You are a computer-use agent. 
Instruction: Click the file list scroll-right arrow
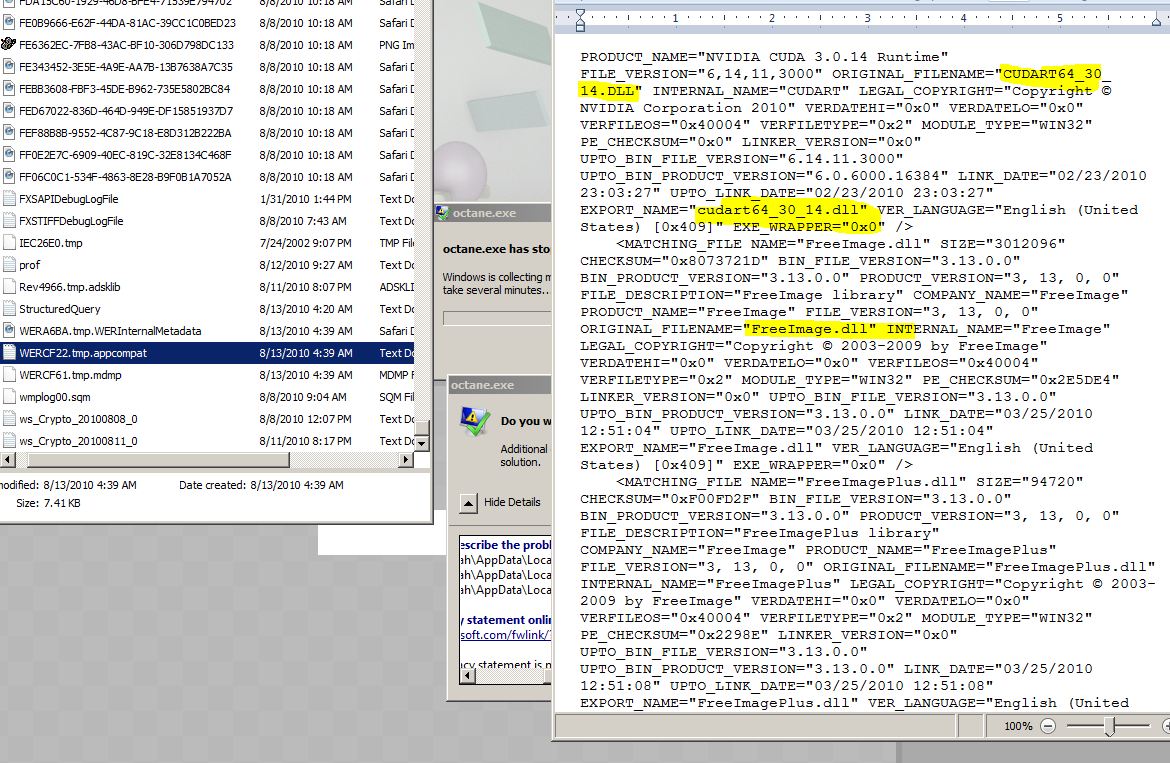[405, 459]
